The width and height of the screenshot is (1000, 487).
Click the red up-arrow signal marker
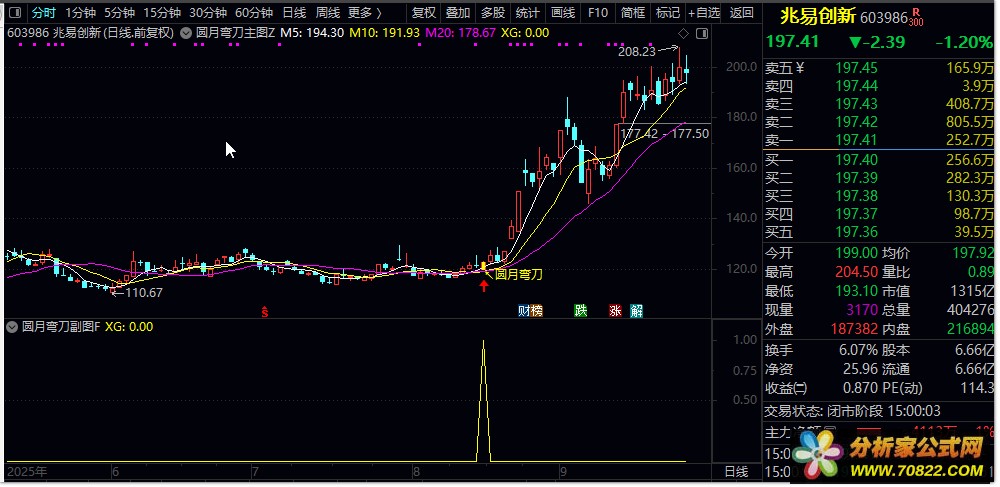click(x=484, y=286)
